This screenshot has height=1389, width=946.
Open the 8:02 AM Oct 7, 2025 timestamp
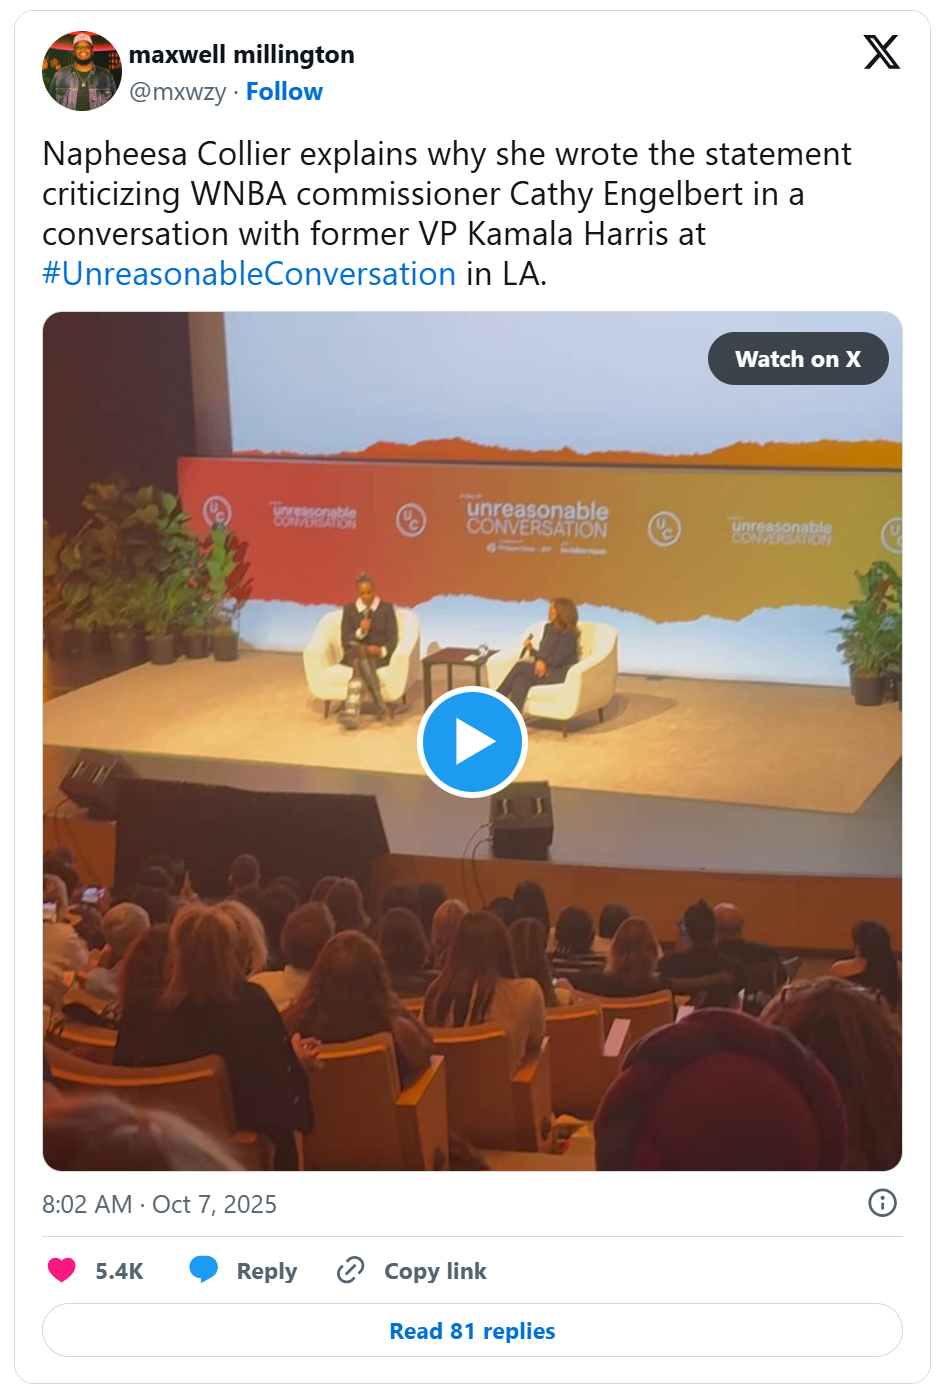tap(159, 1204)
